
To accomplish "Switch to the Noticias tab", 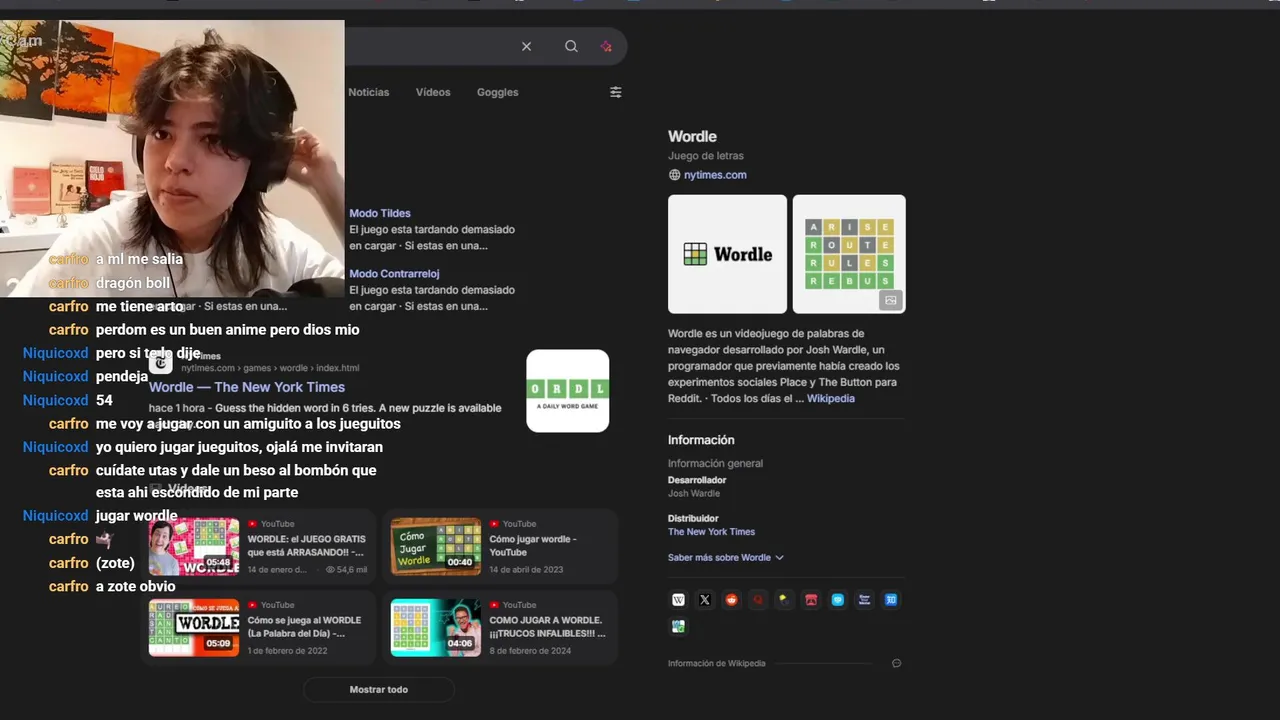I will 369,92.
